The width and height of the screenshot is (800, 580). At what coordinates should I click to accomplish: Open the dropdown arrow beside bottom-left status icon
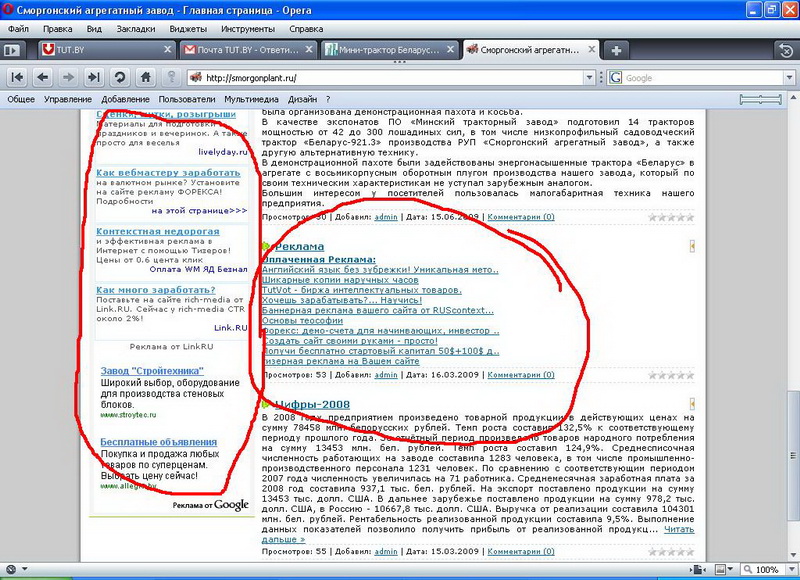[x=24, y=569]
